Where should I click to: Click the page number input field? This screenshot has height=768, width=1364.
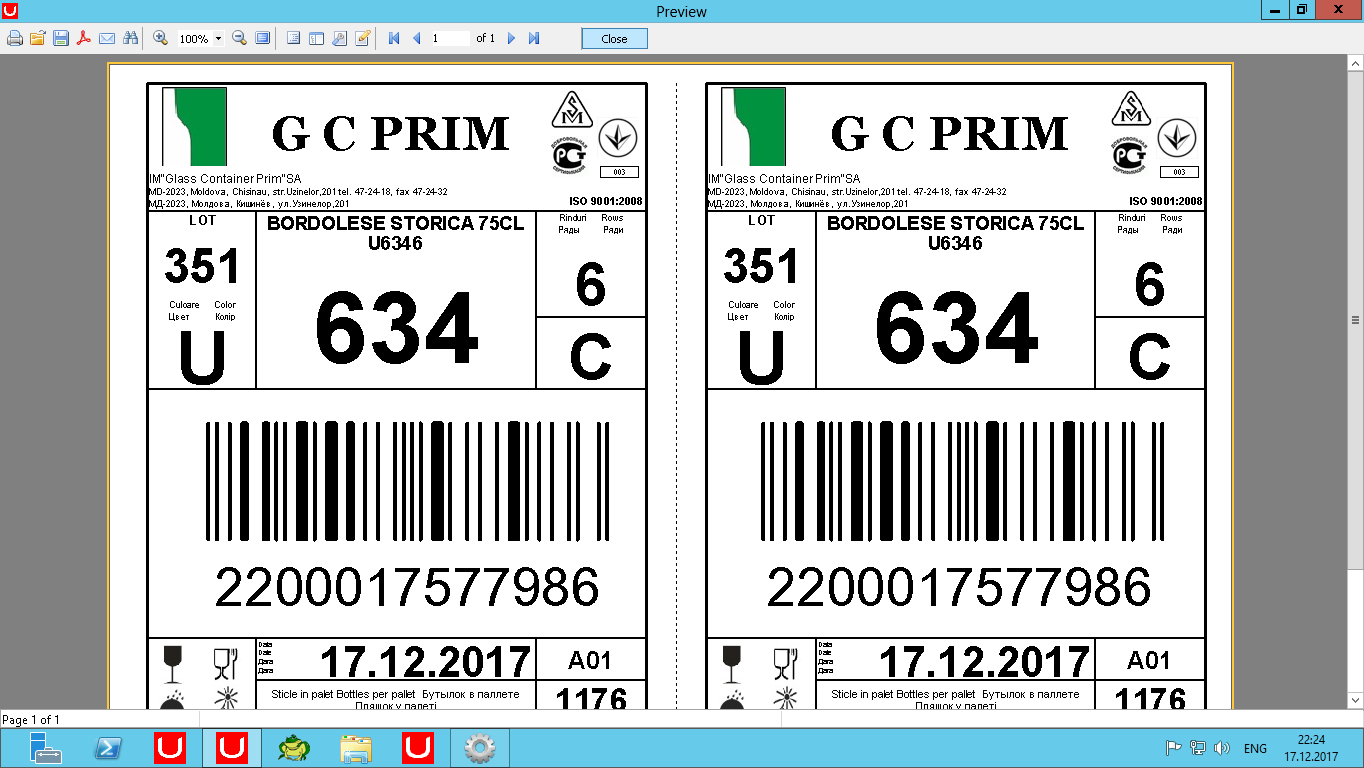(450, 38)
